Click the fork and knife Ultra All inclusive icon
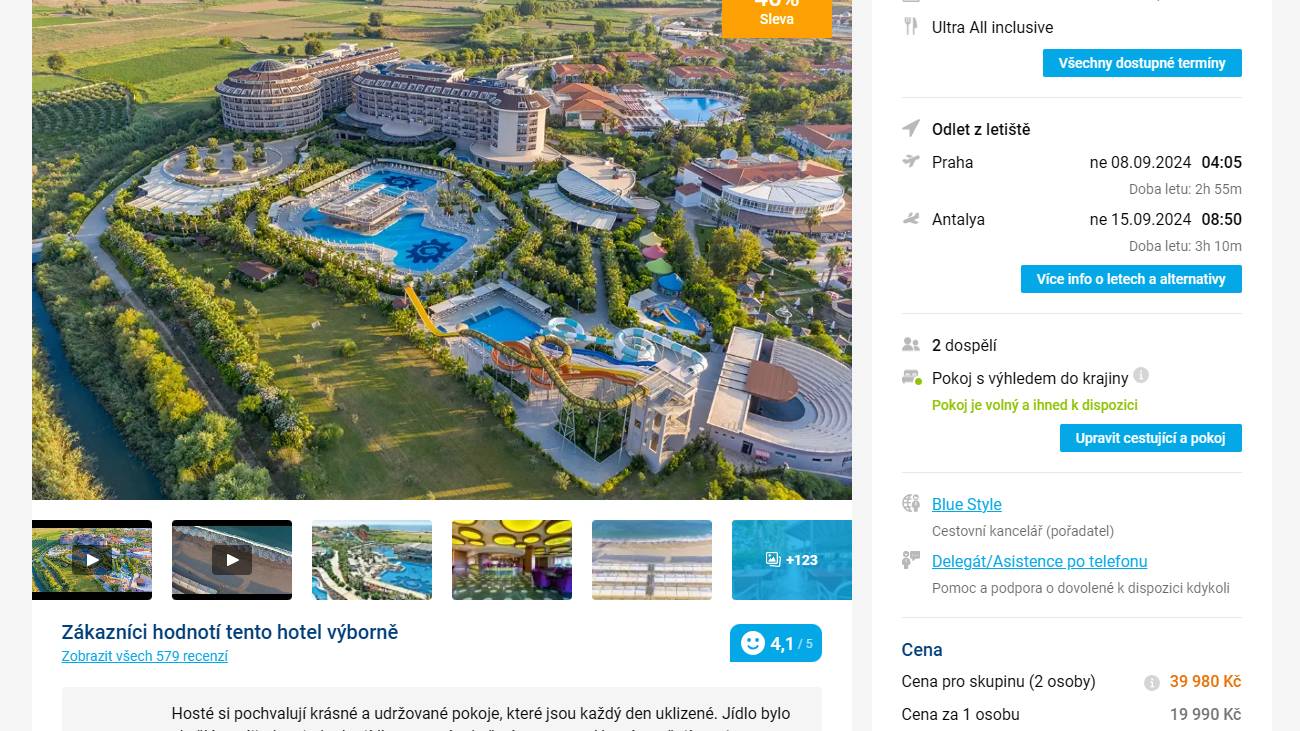Image resolution: width=1300 pixels, height=731 pixels. [910, 27]
